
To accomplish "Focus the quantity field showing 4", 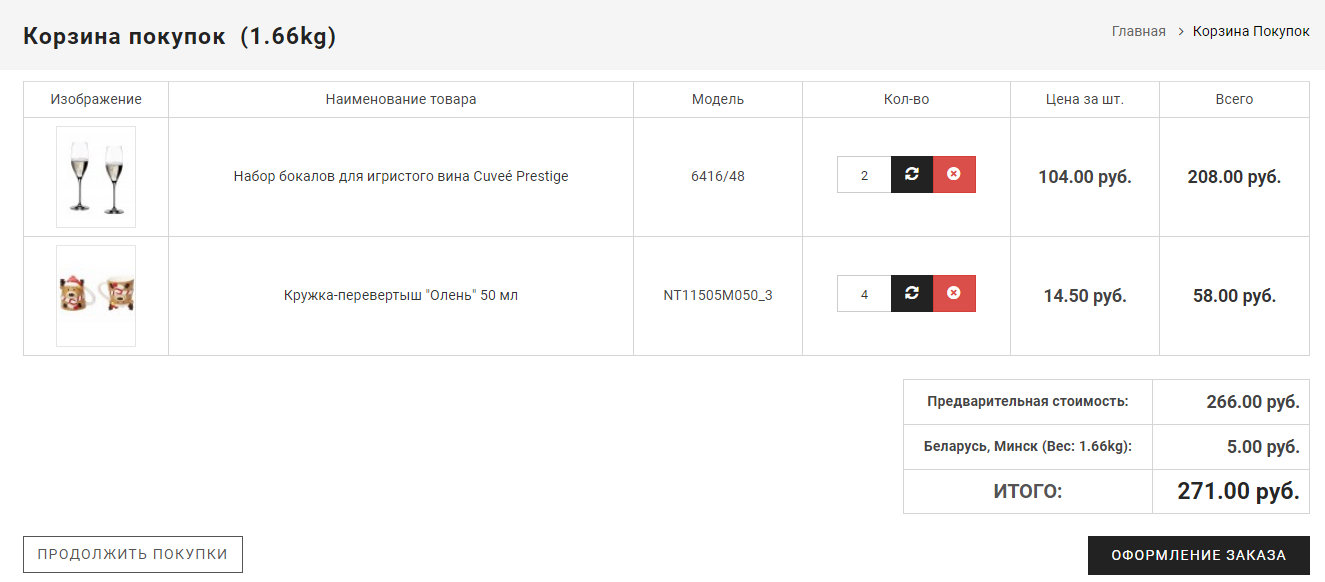I will point(864,294).
